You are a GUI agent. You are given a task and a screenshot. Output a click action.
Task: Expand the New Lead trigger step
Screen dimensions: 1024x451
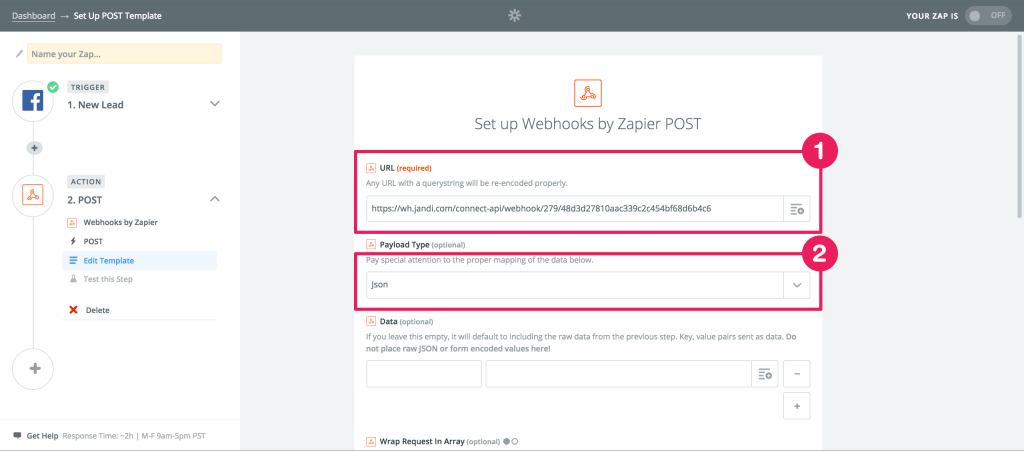click(x=214, y=104)
